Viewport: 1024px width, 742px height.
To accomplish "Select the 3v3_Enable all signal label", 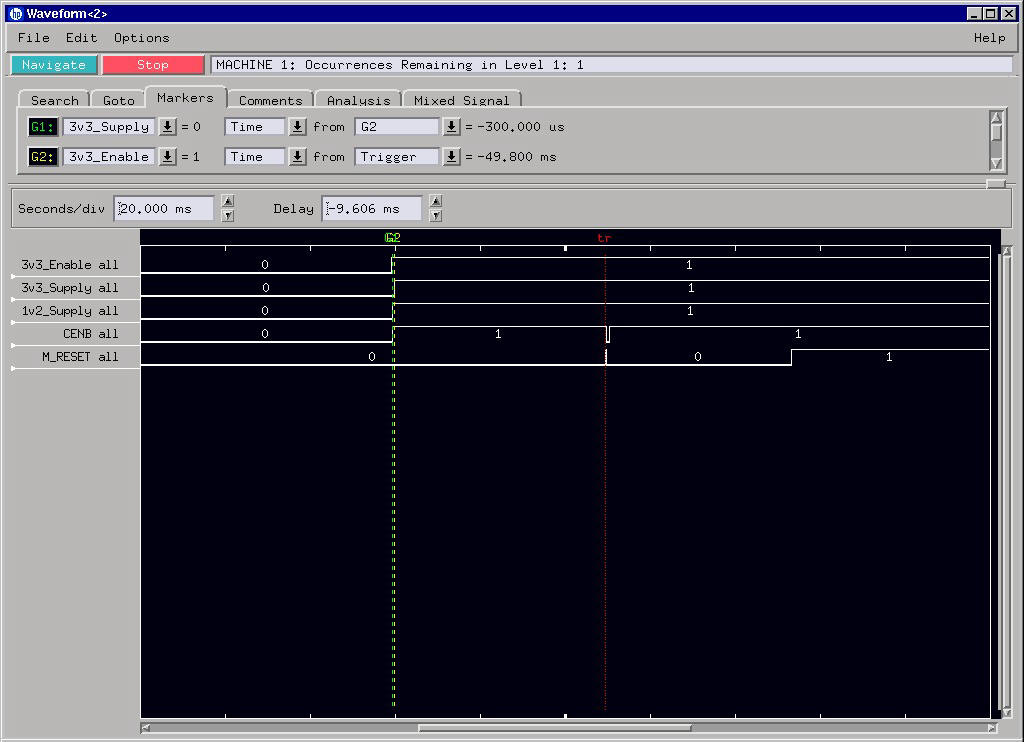I will click(x=70, y=265).
